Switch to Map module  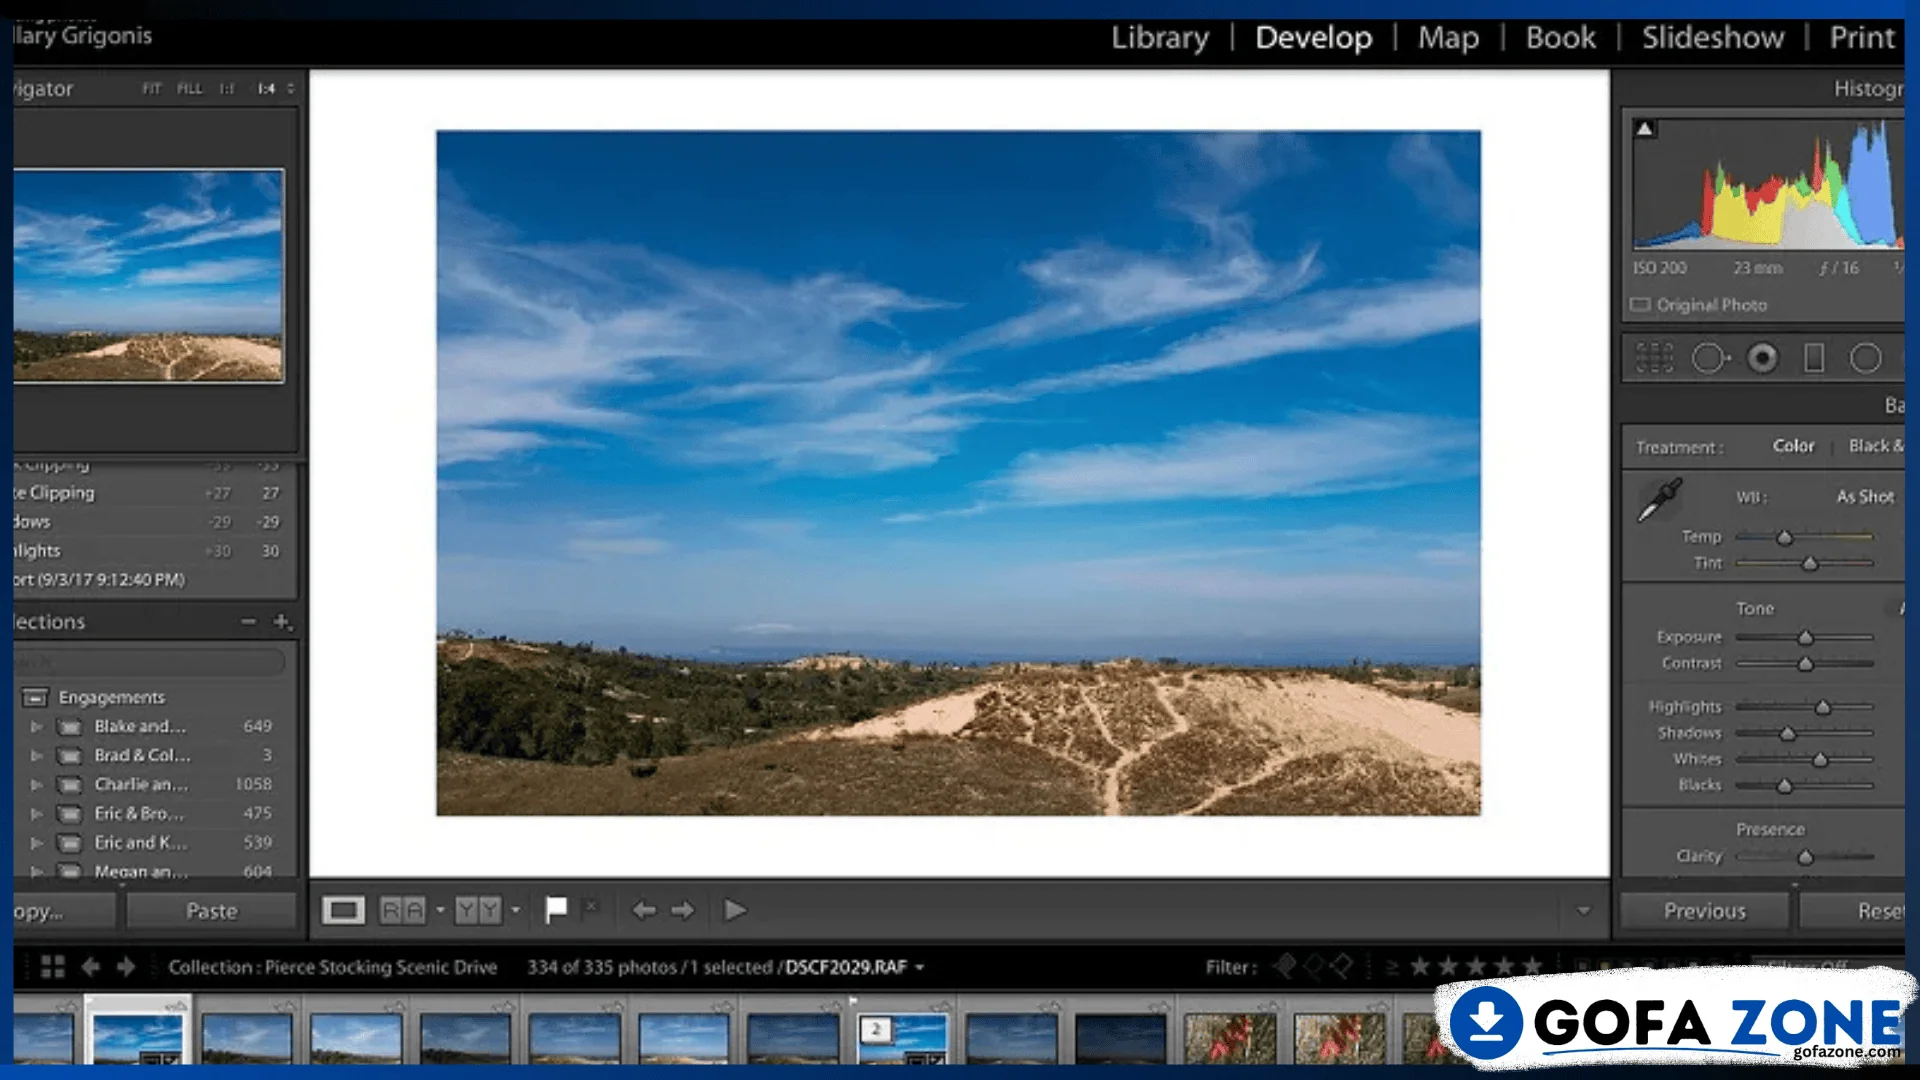pyautogui.click(x=1448, y=37)
